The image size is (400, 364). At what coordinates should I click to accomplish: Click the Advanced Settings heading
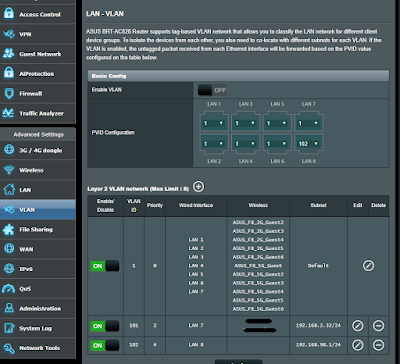(38, 135)
